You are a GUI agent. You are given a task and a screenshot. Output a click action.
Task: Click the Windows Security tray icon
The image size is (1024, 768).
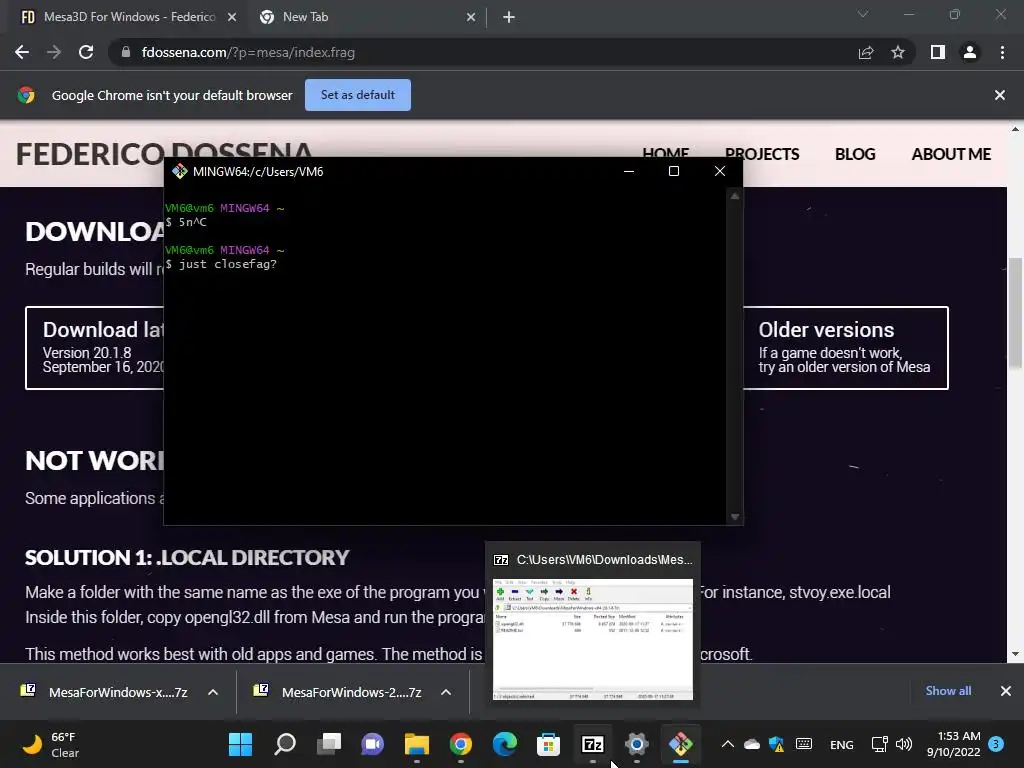point(776,744)
